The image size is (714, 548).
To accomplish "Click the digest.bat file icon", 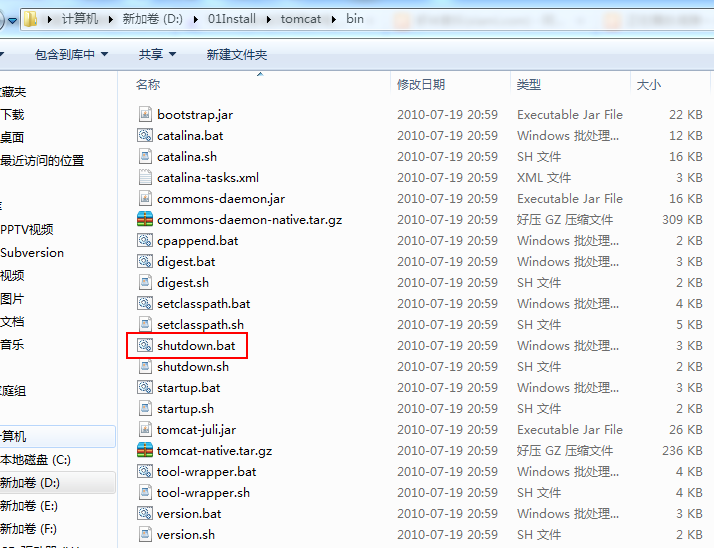I will click(145, 261).
